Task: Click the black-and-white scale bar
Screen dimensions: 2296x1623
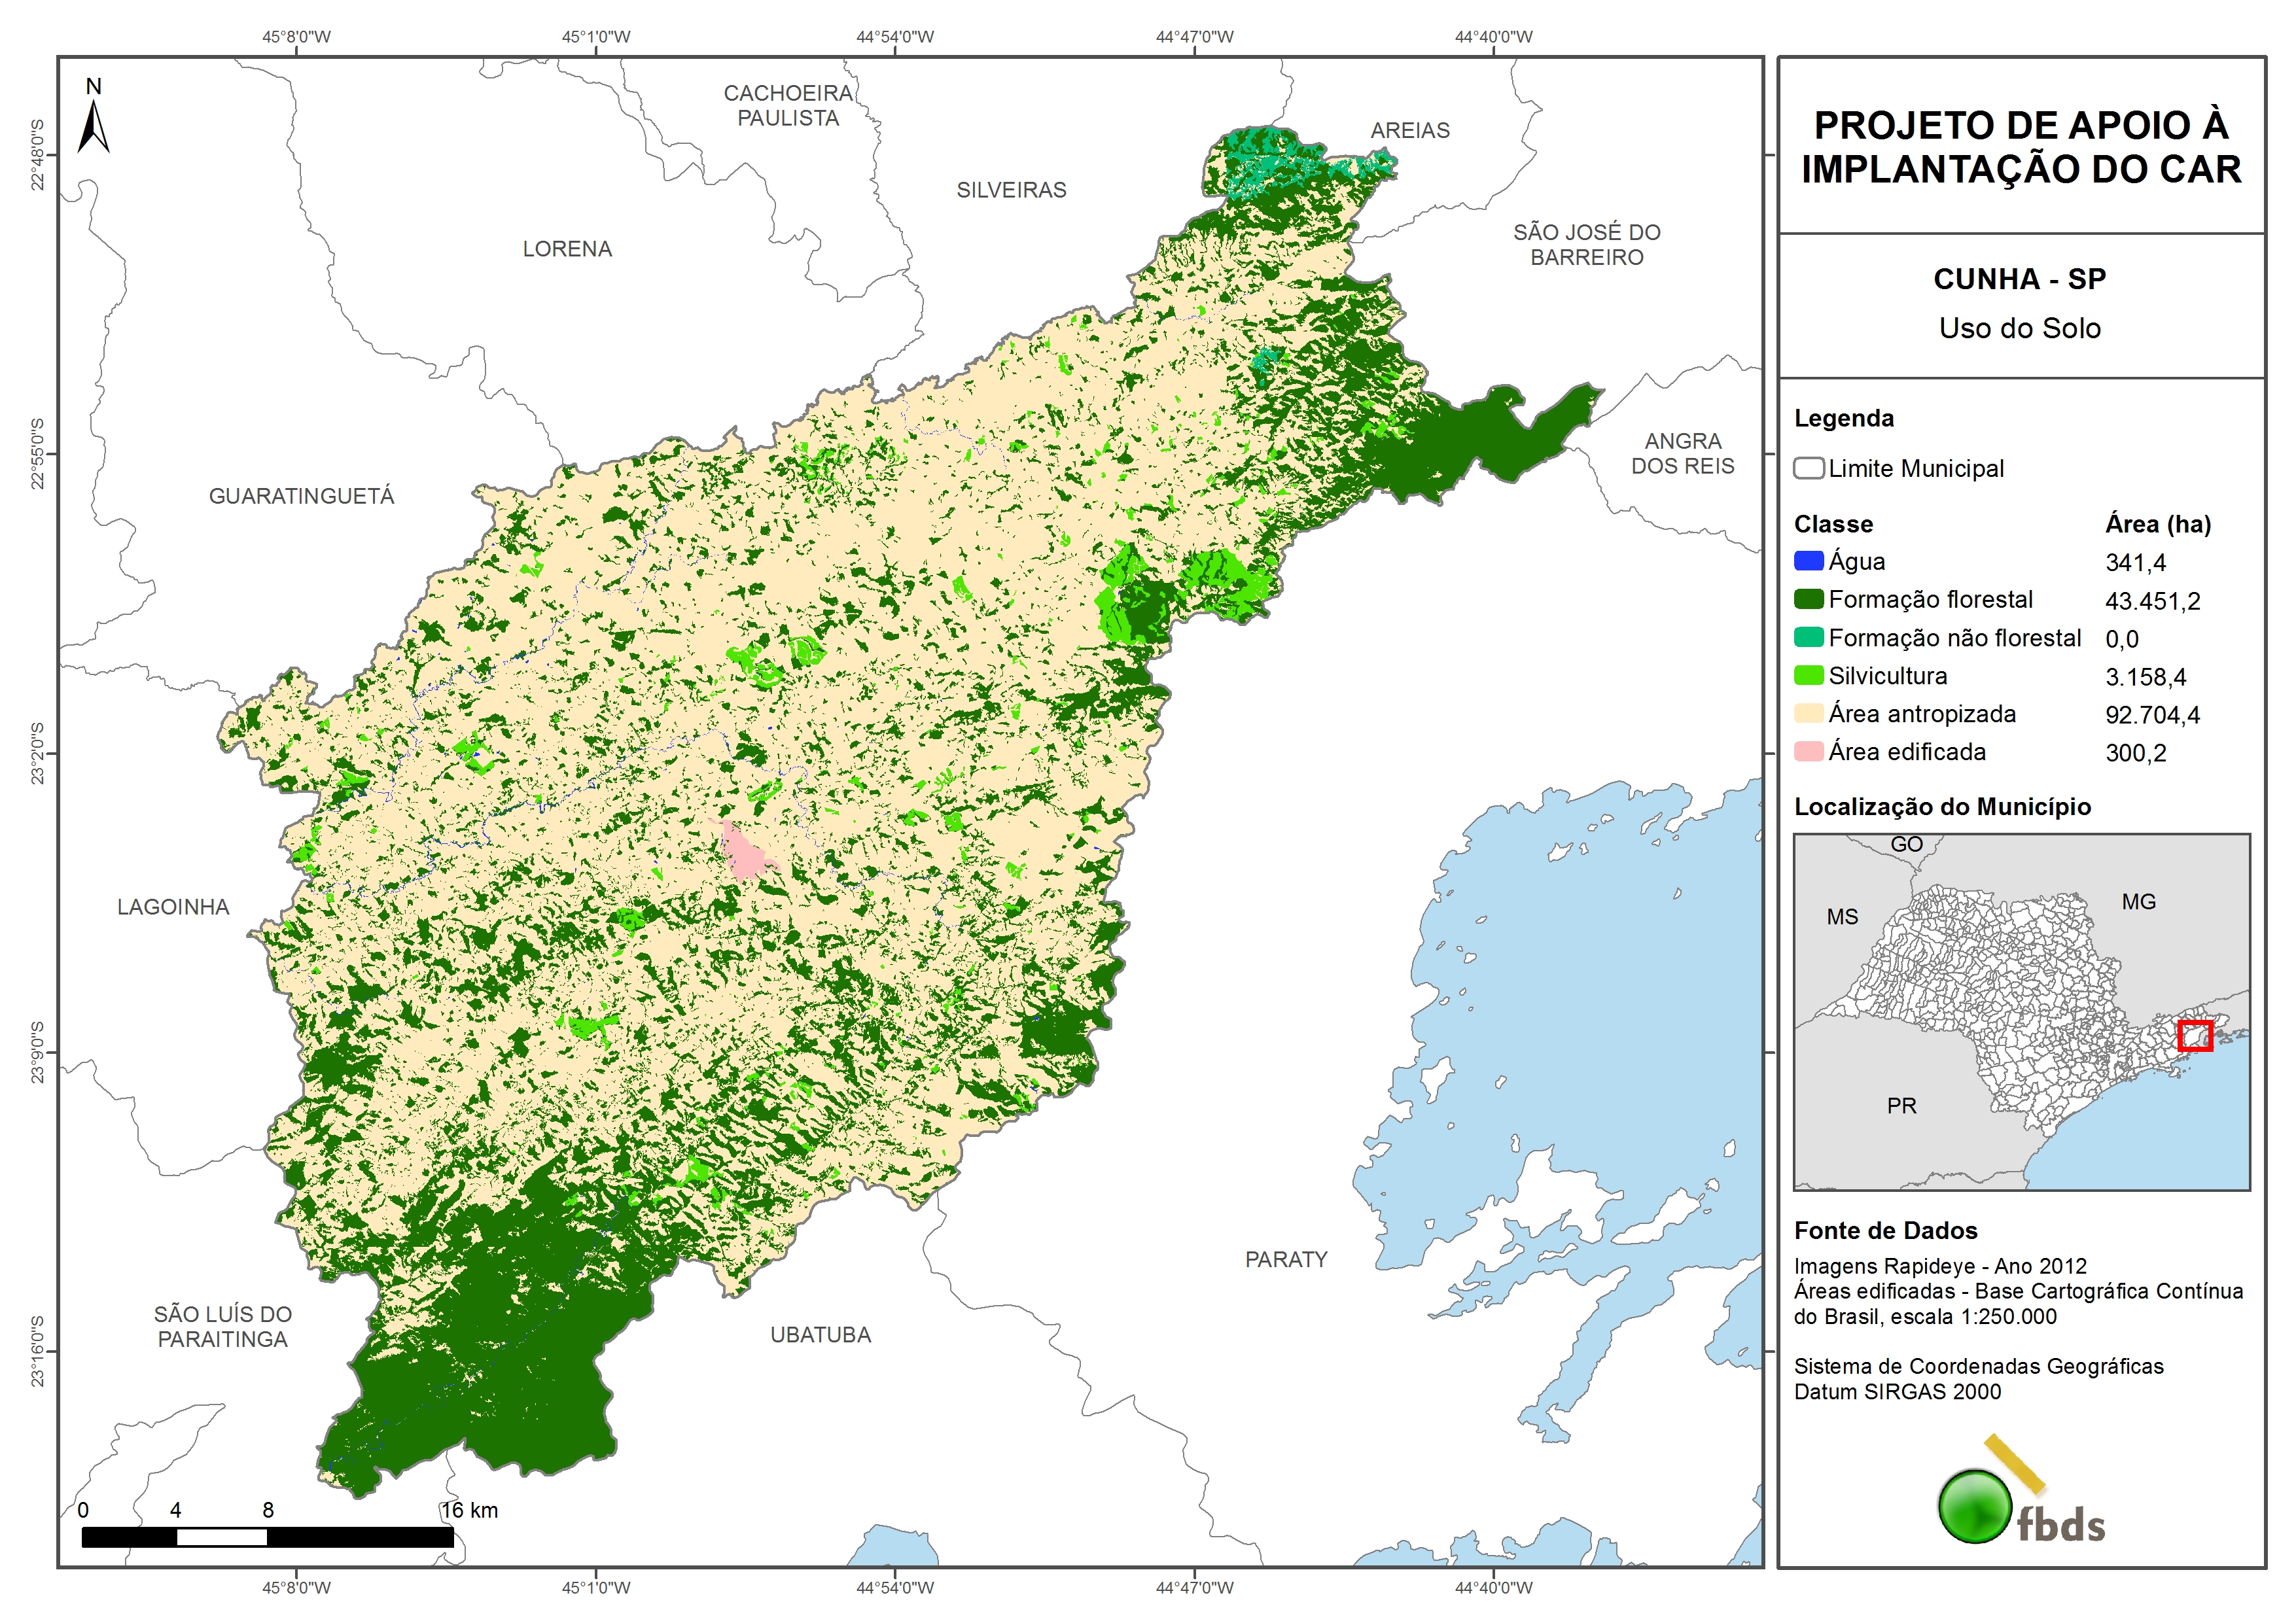Action: coord(267,1536)
